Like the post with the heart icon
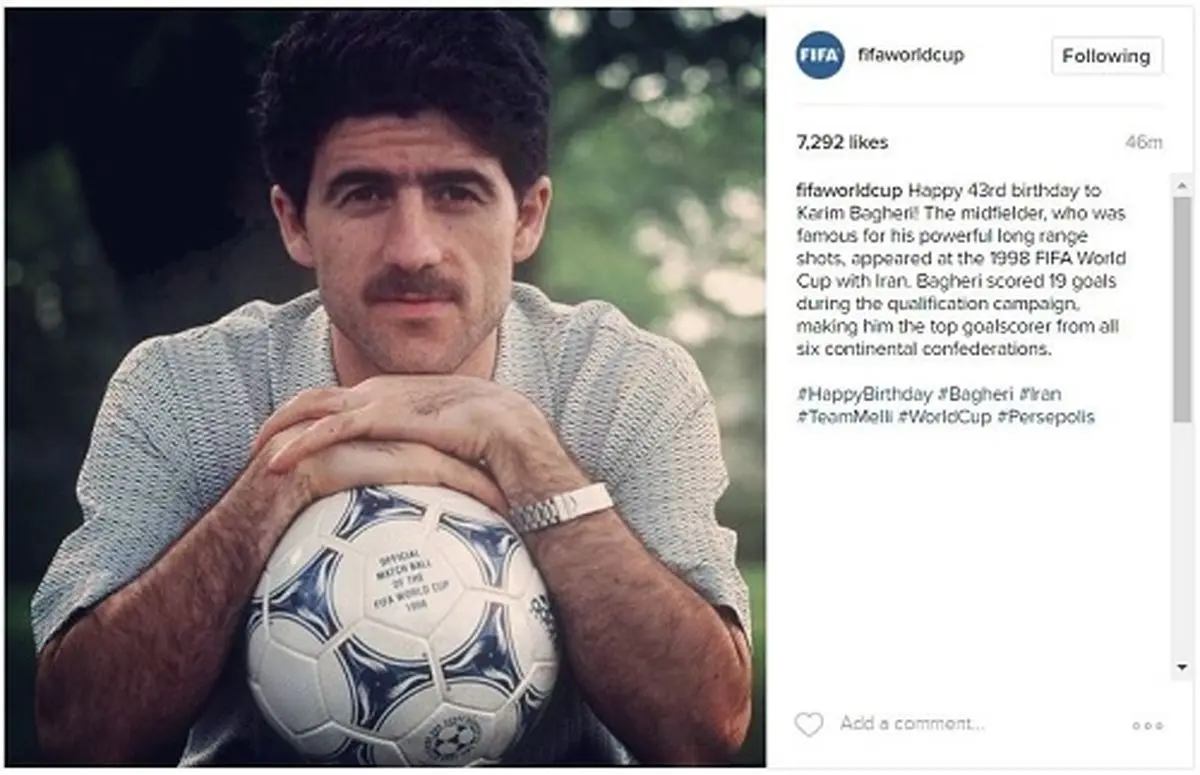This screenshot has height=775, width=1200. (808, 724)
